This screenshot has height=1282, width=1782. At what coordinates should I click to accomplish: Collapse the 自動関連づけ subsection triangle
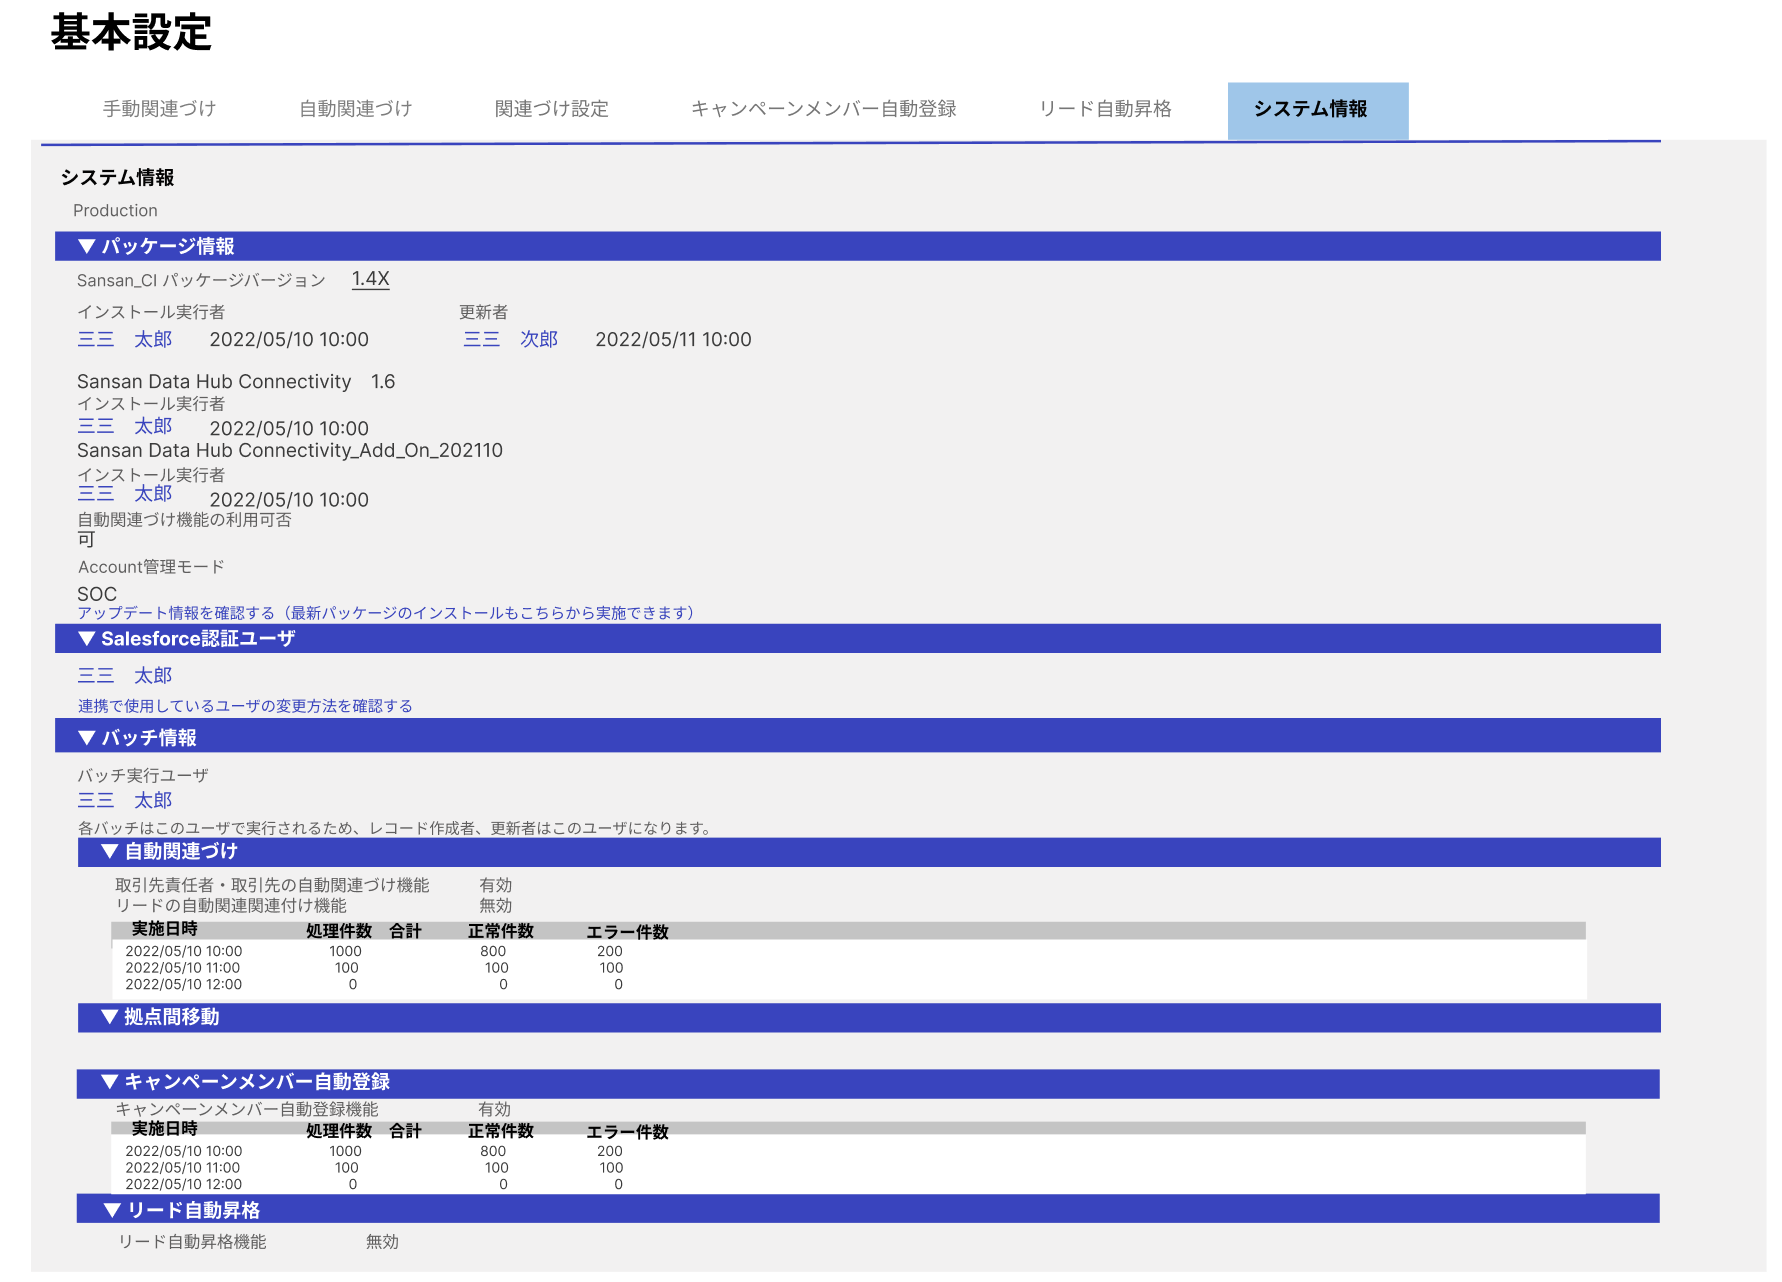pyautogui.click(x=110, y=852)
